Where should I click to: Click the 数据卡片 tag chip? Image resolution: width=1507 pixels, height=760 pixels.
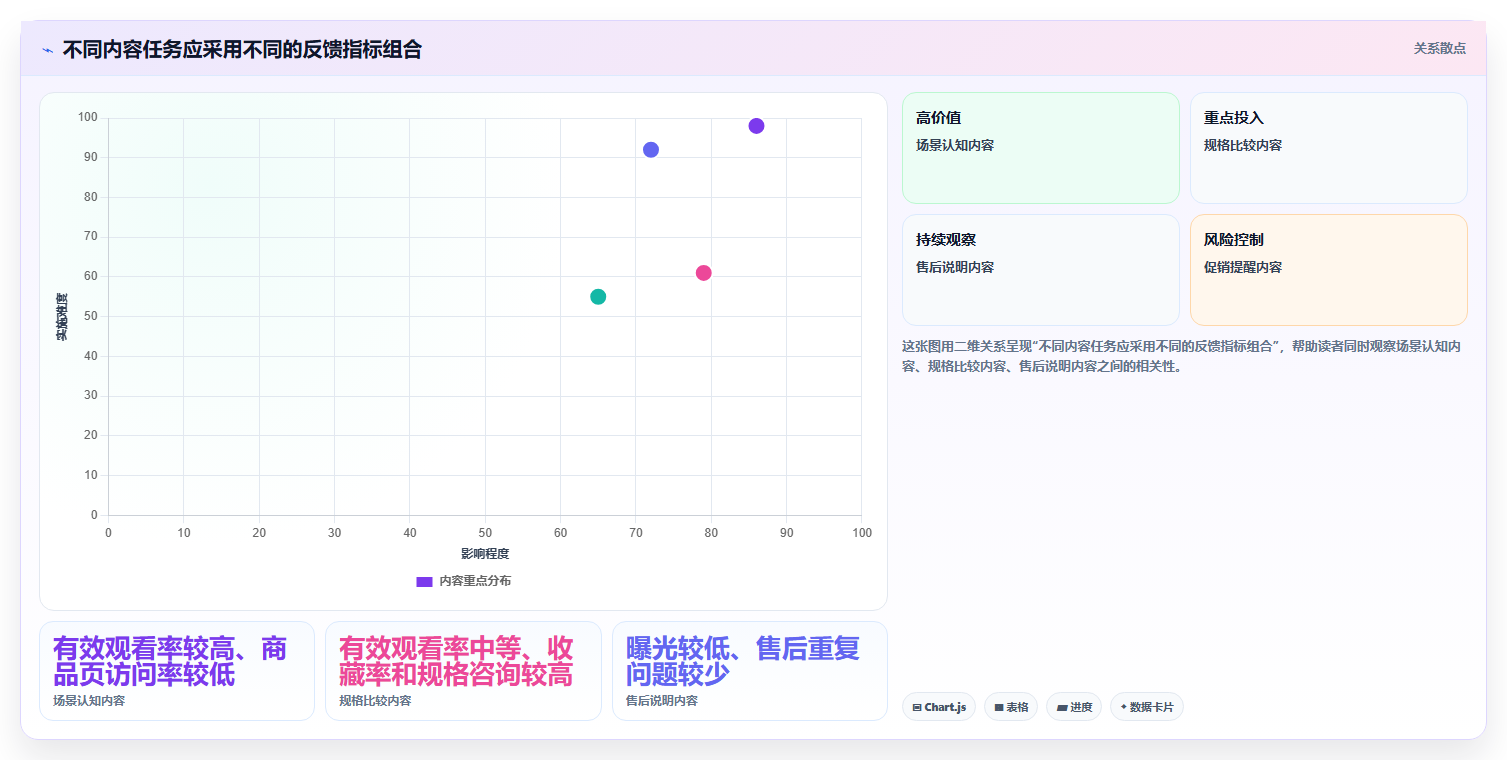coord(1147,707)
